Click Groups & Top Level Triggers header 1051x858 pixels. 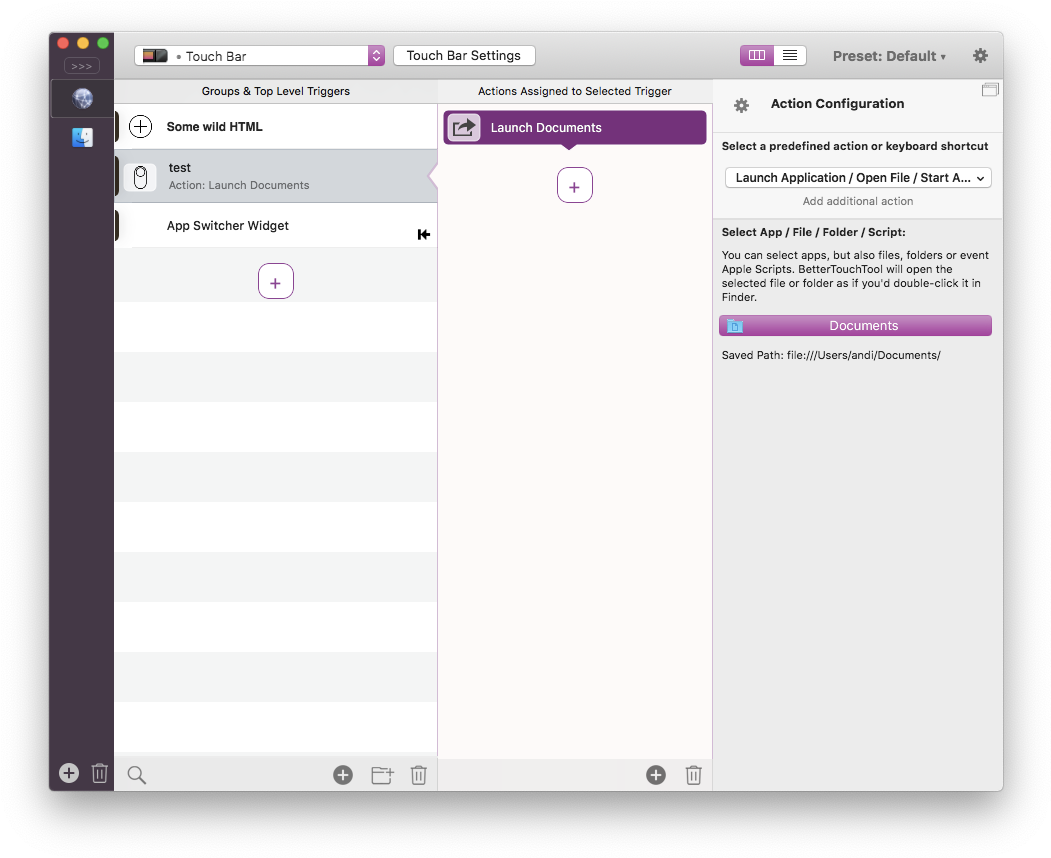click(275, 91)
